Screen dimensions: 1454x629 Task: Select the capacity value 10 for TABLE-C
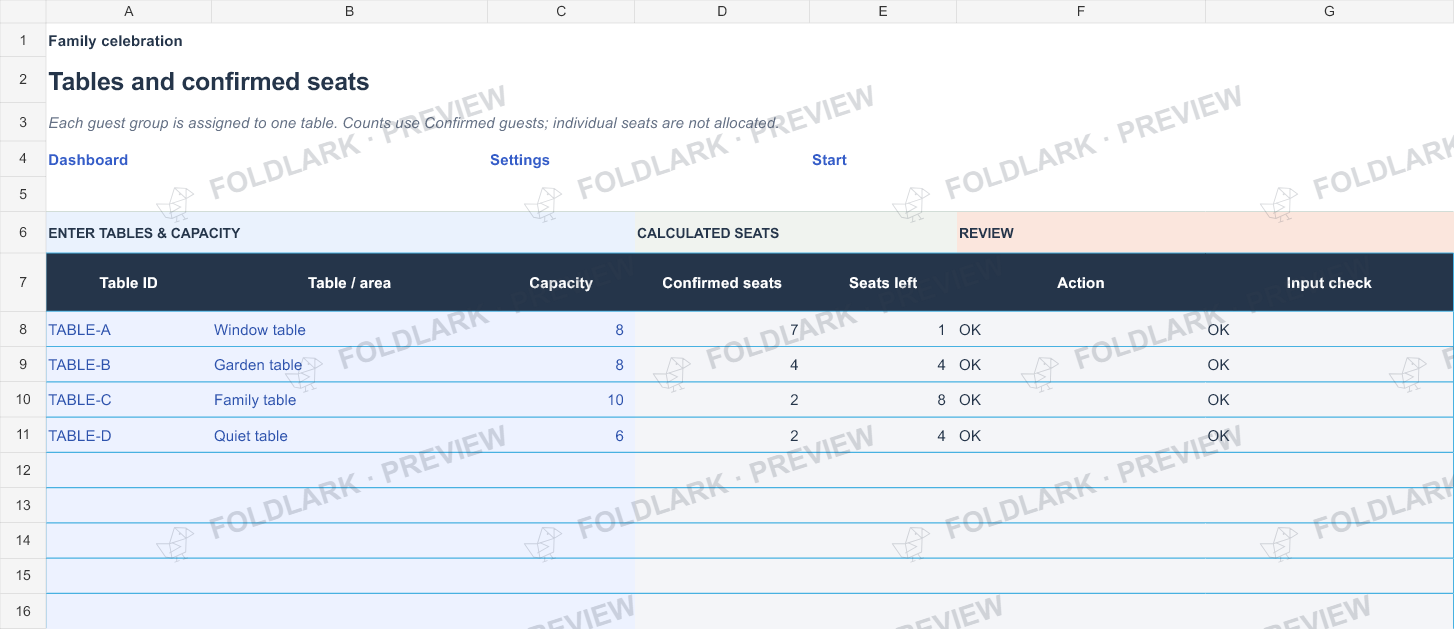tap(561, 400)
